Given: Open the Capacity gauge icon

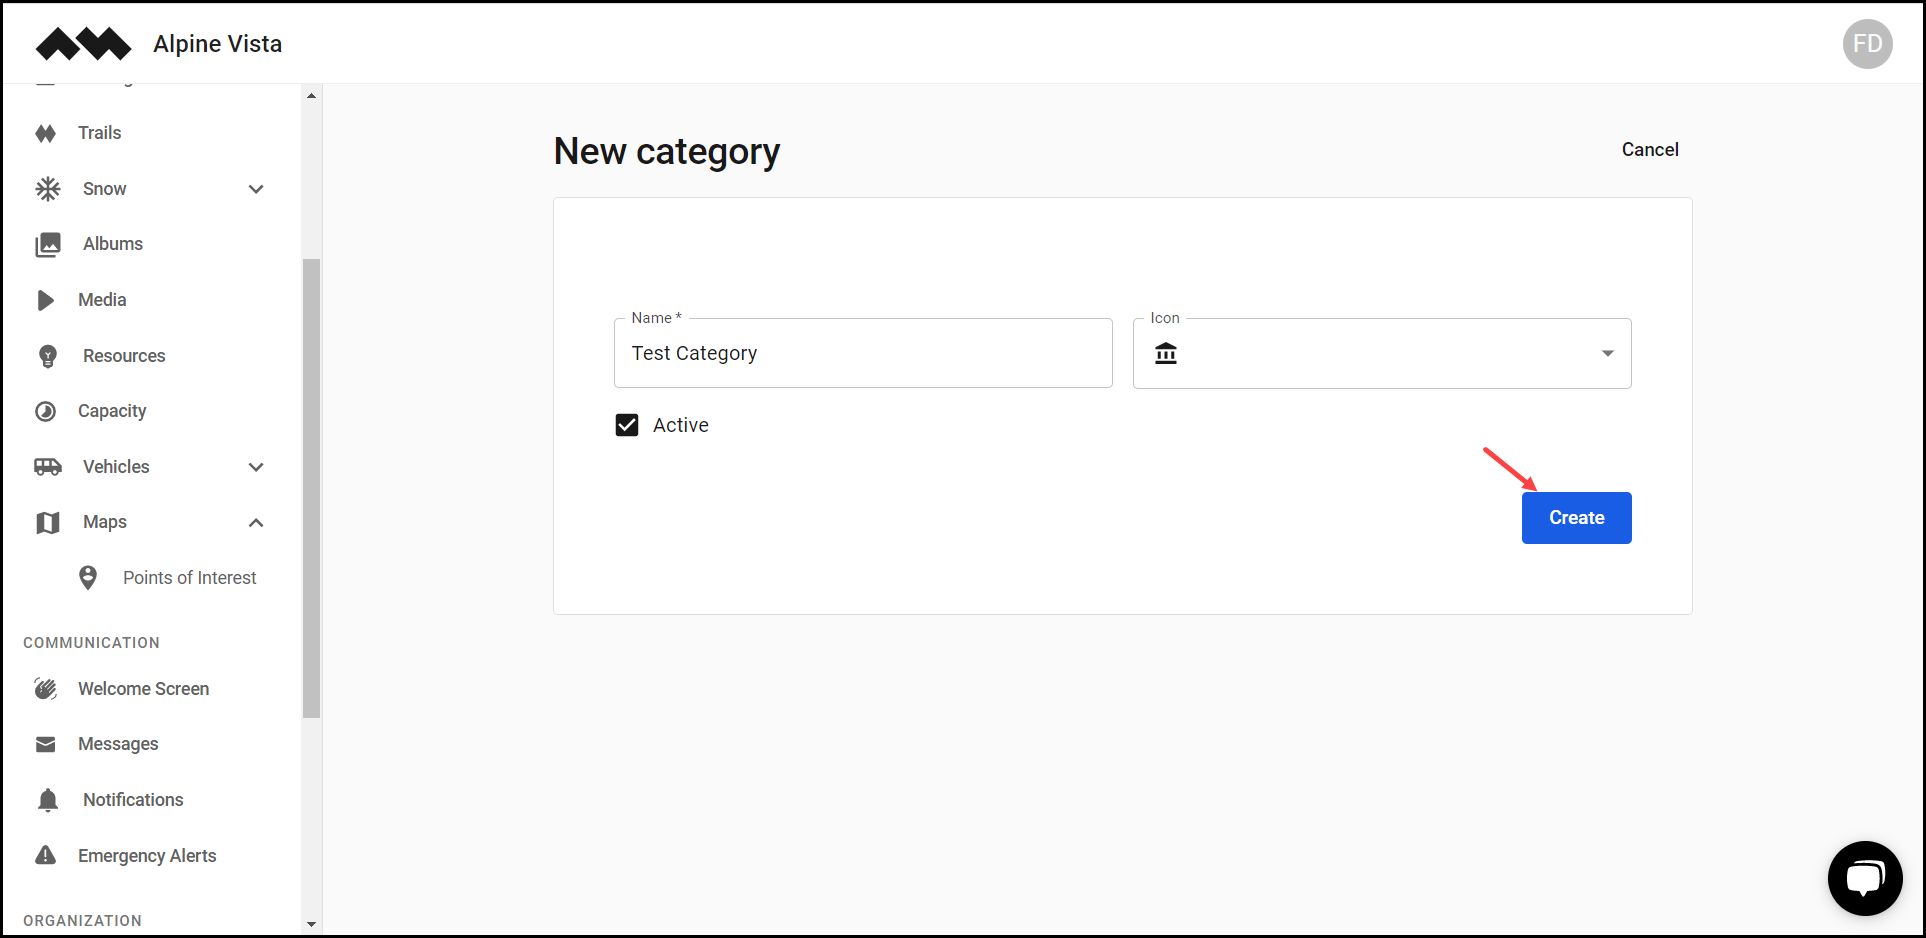Looking at the screenshot, I should click(47, 410).
